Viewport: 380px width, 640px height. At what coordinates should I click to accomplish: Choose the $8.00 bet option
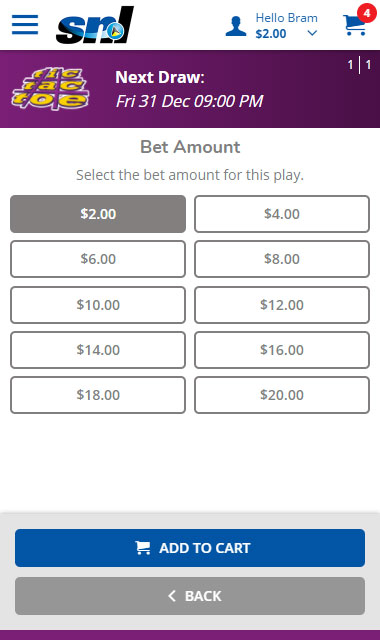282,259
